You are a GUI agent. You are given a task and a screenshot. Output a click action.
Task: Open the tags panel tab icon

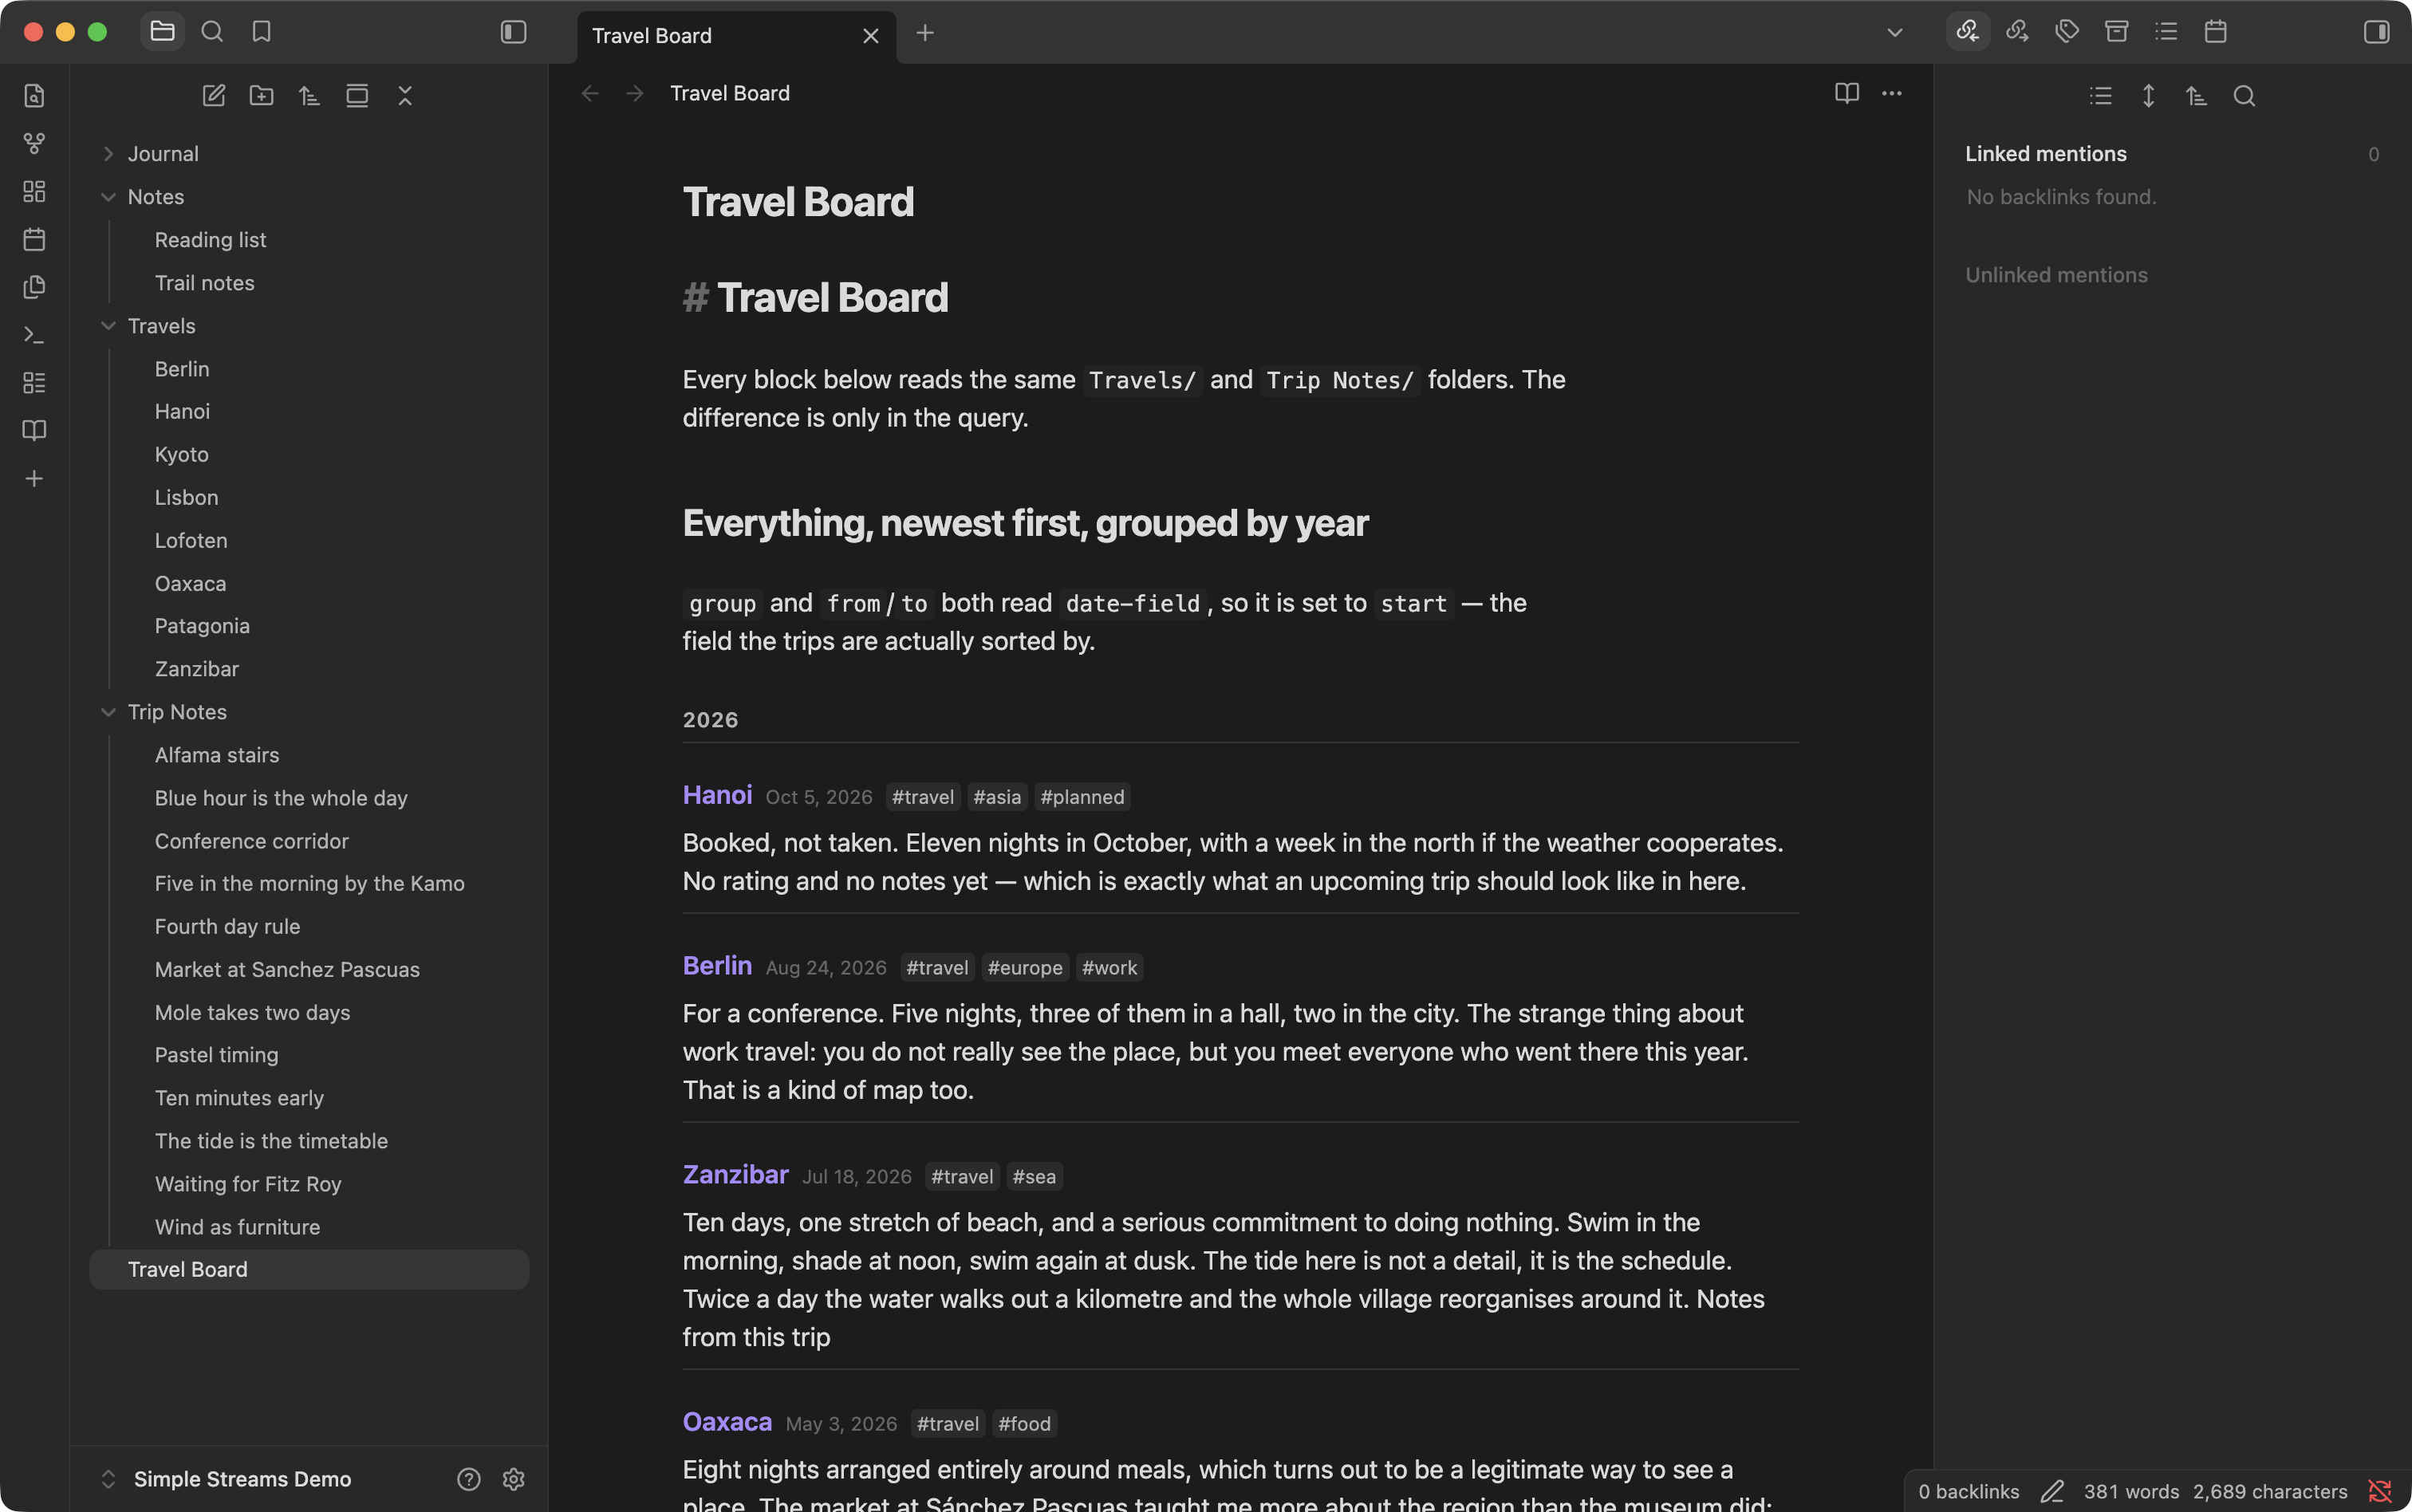tap(2067, 32)
